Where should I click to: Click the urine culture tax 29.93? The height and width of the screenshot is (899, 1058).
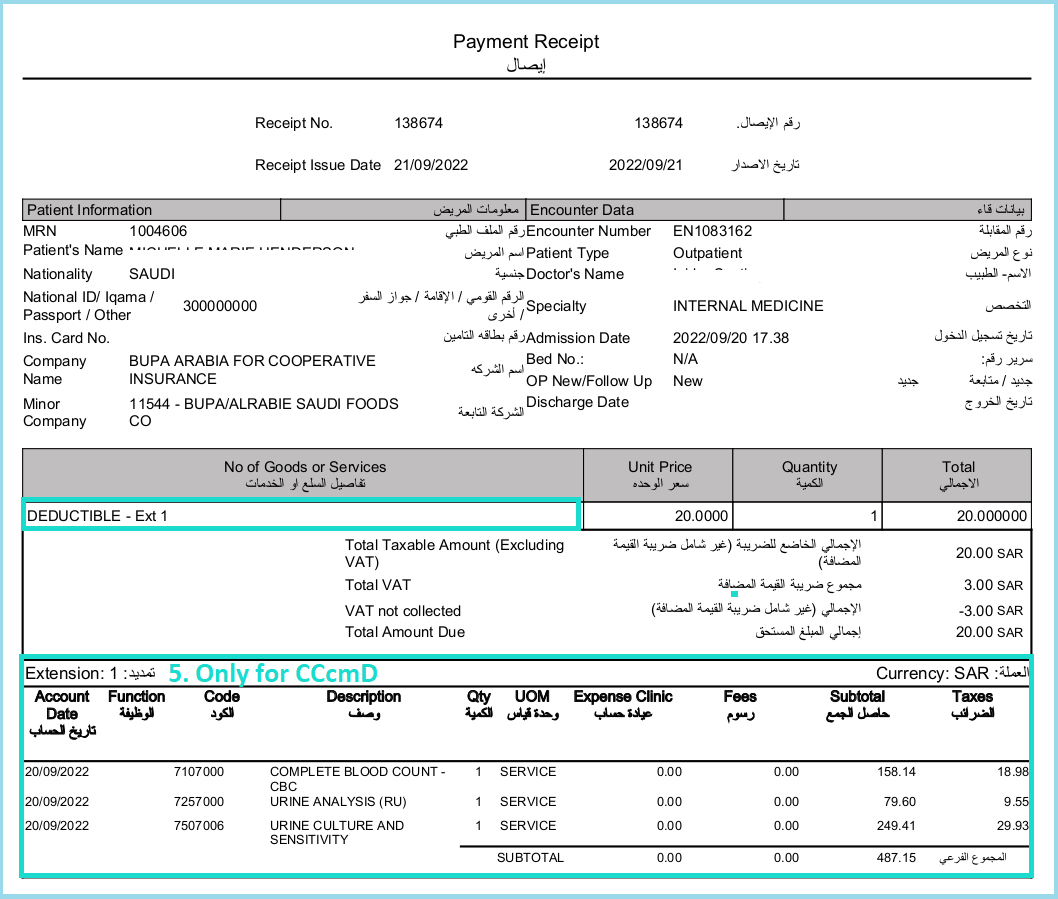(x=1013, y=825)
